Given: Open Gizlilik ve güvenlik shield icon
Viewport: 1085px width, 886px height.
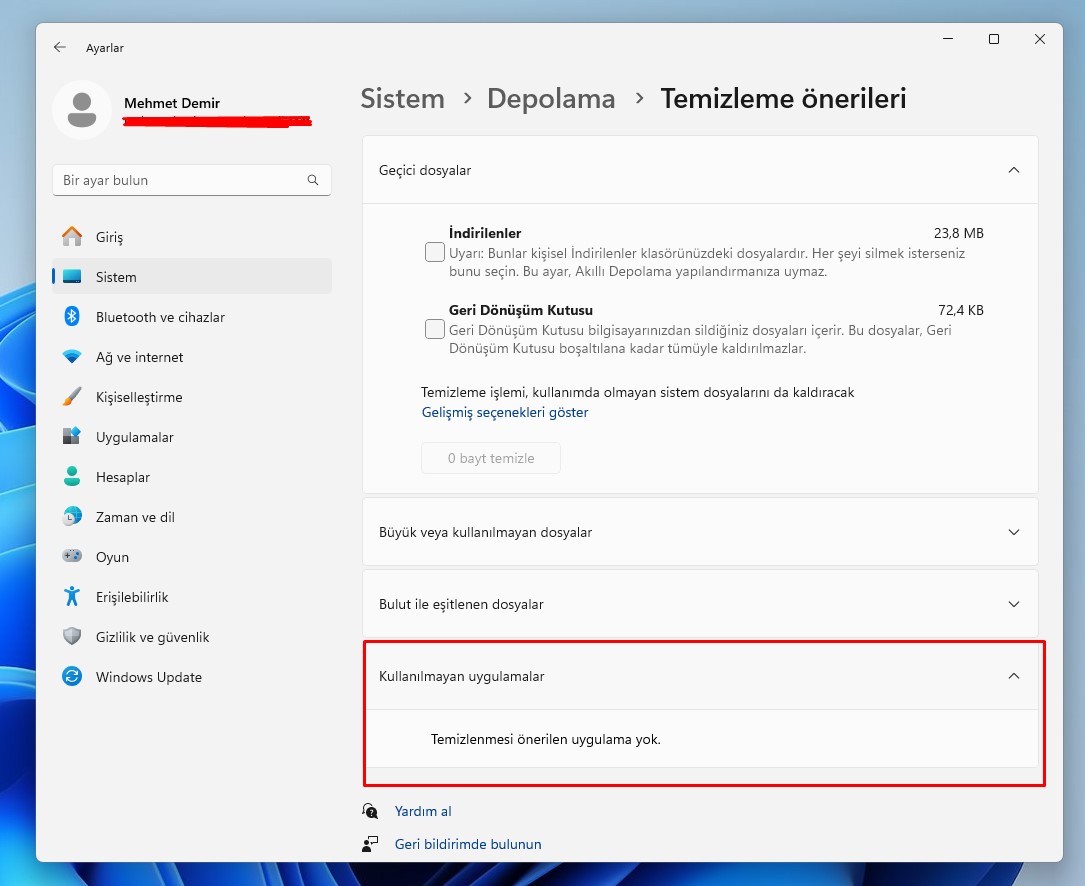Looking at the screenshot, I should point(72,636).
